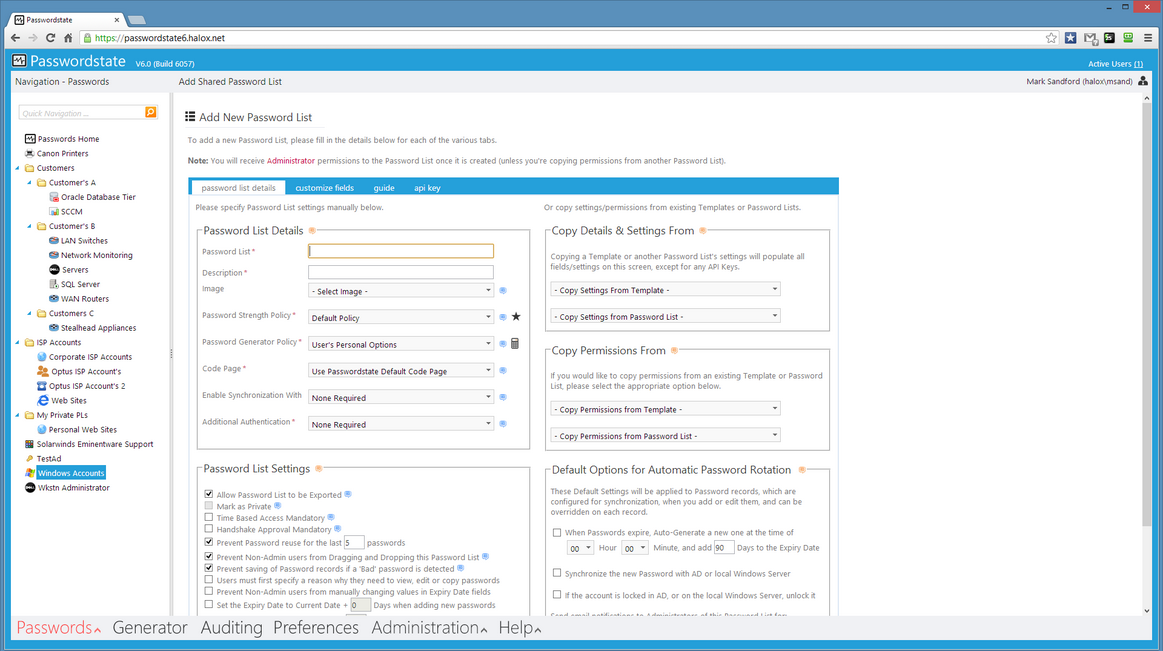Bookmark this page with the star icon

coord(1051,38)
